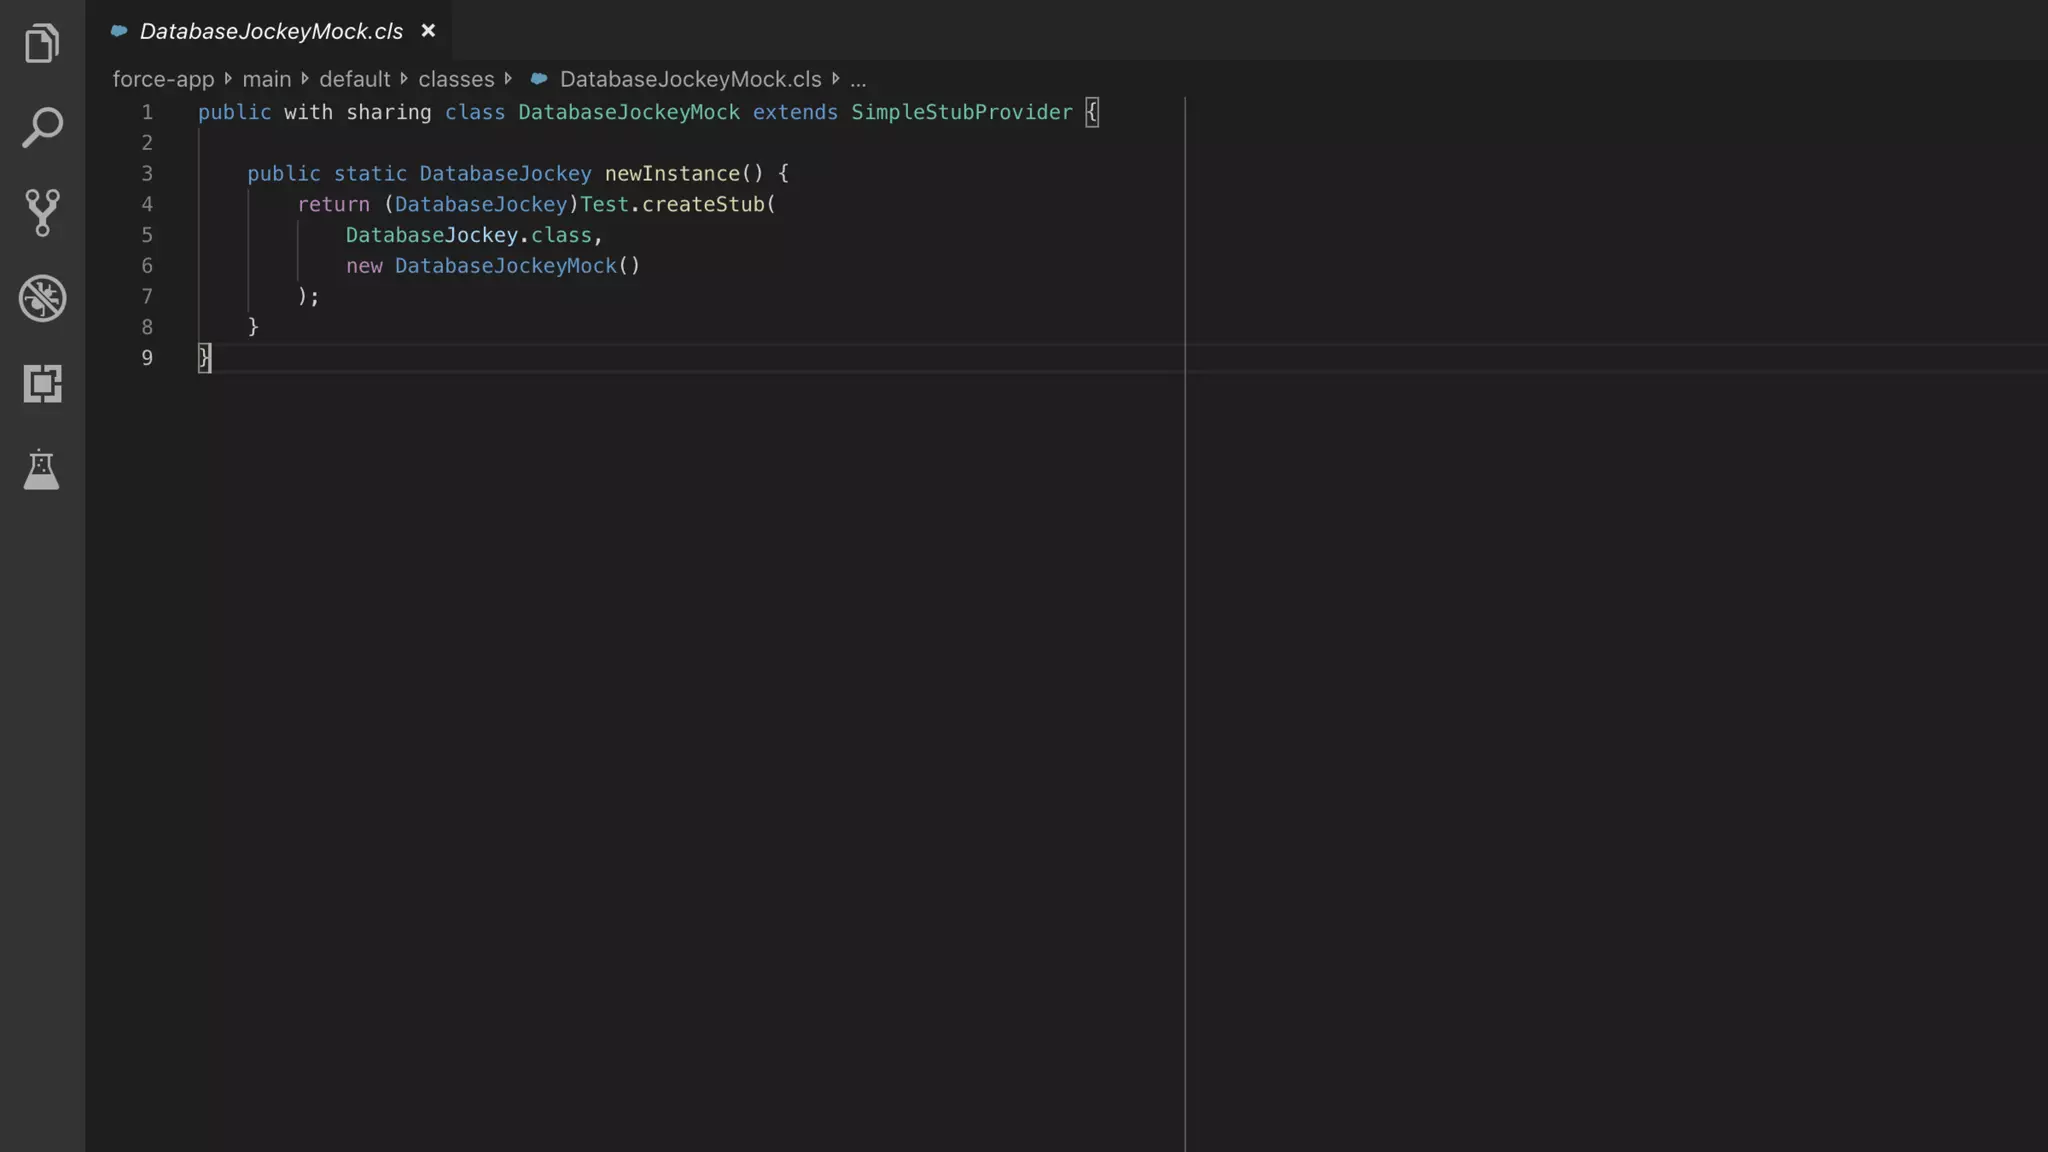Click the createStub method call
Viewport: 2048px width, 1152px height.
click(x=703, y=204)
